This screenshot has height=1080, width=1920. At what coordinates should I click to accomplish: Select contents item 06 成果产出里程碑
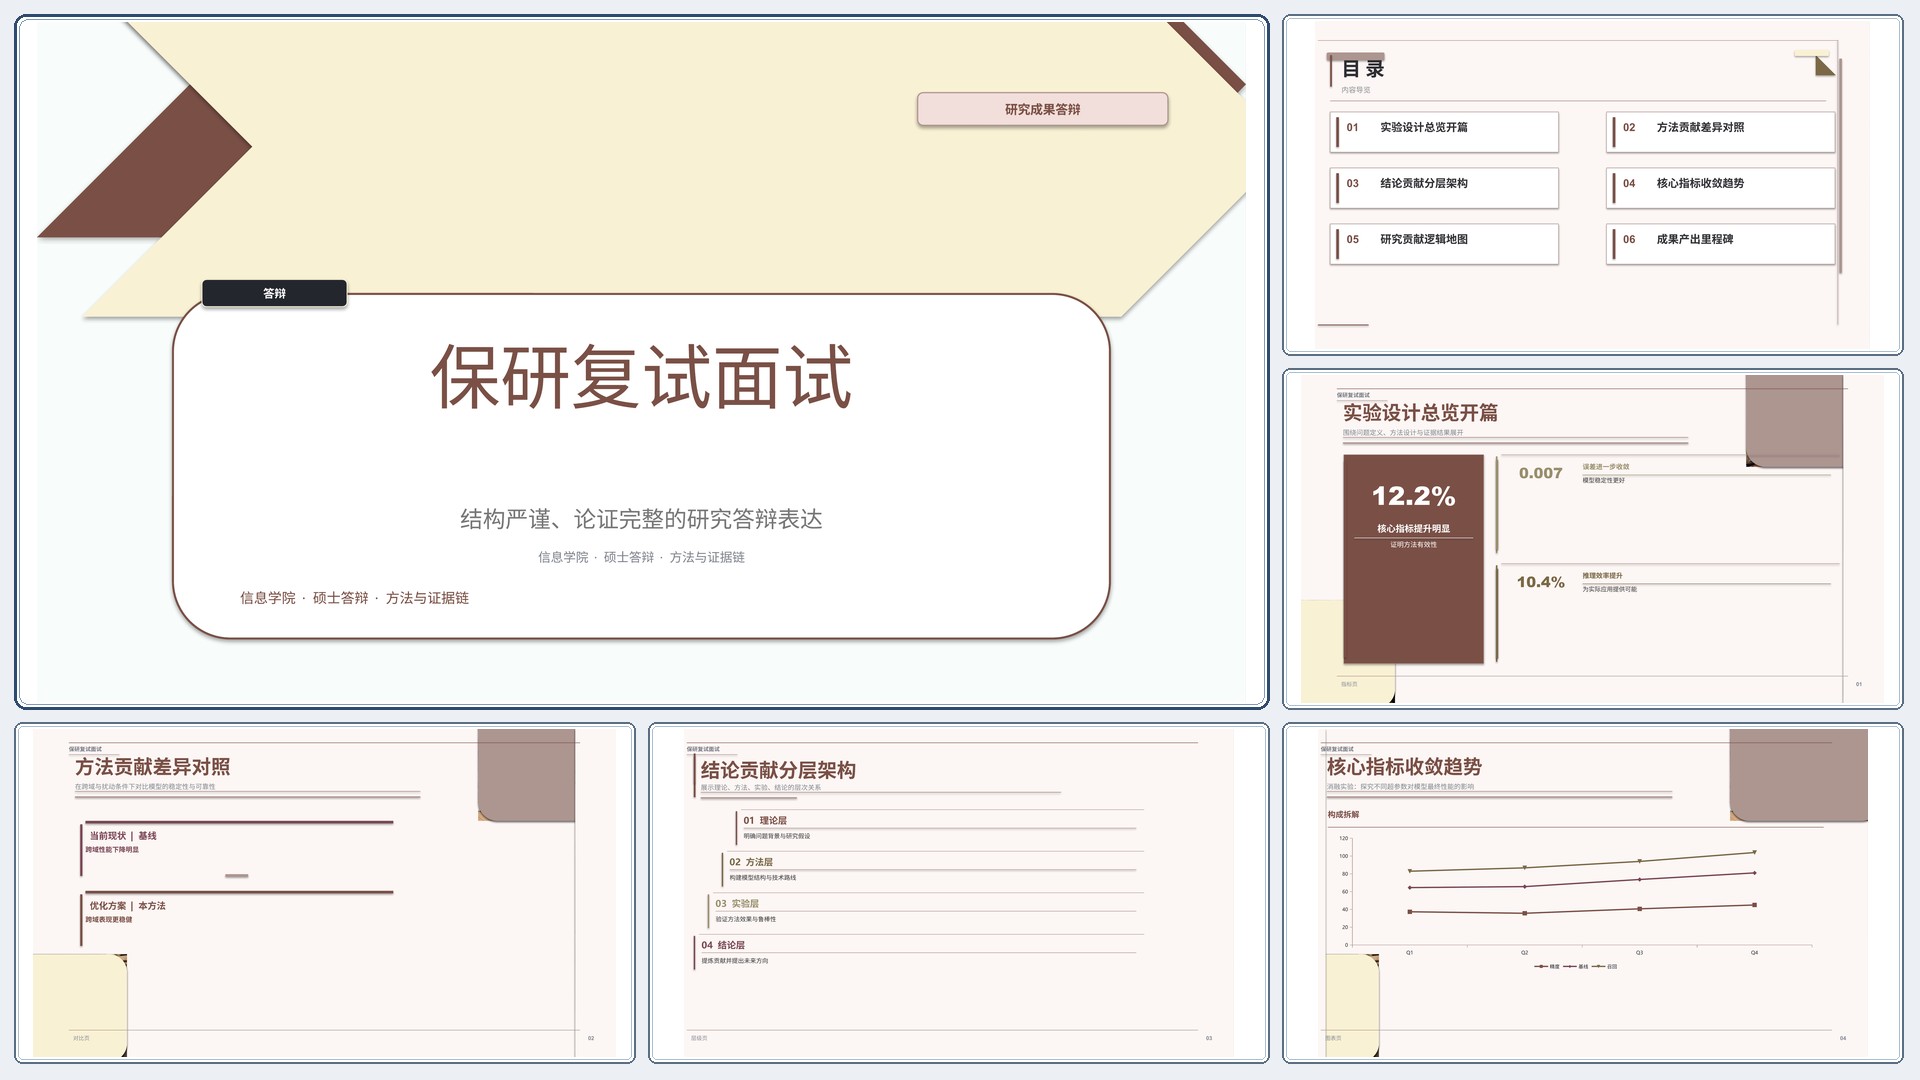pos(1720,244)
